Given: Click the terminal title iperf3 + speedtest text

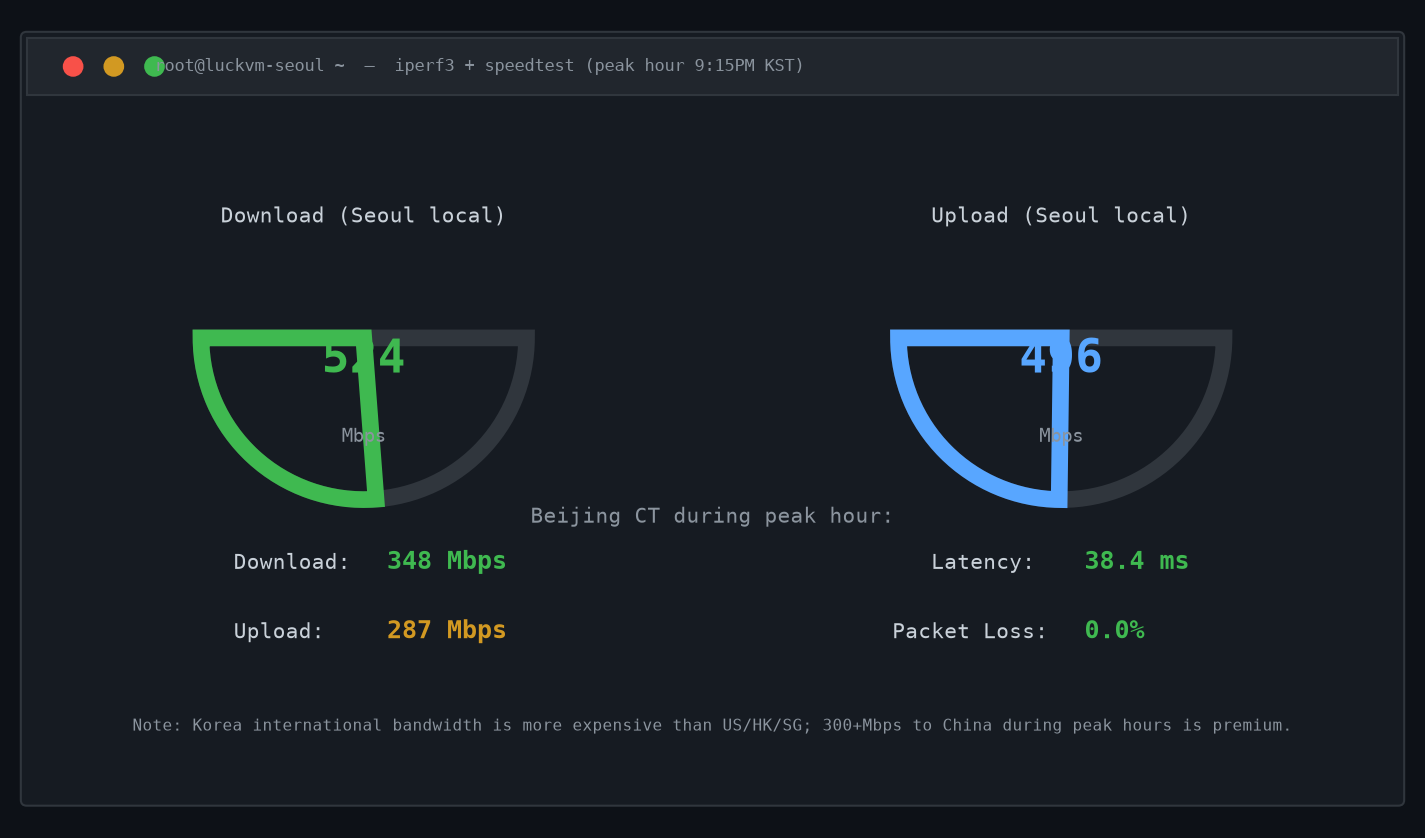Looking at the screenshot, I should click(x=479, y=66).
